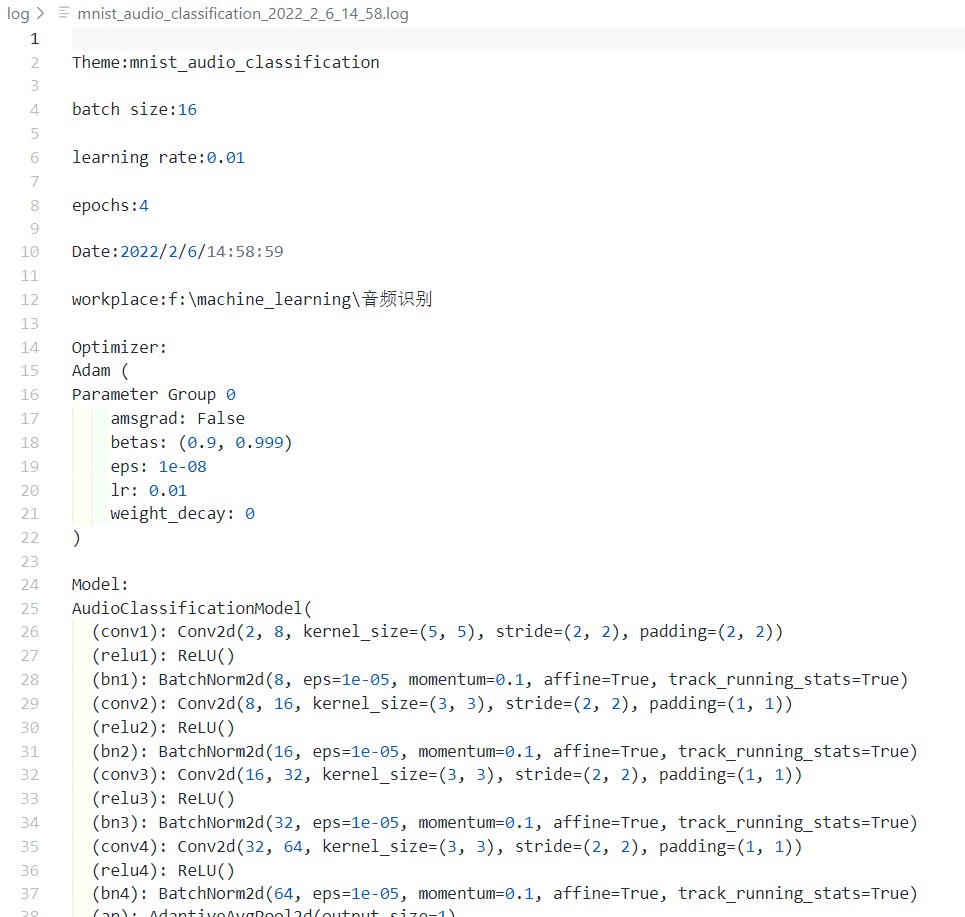
Task: Click the (conv4) Conv2d(32, 64 line
Action: (x=447, y=847)
